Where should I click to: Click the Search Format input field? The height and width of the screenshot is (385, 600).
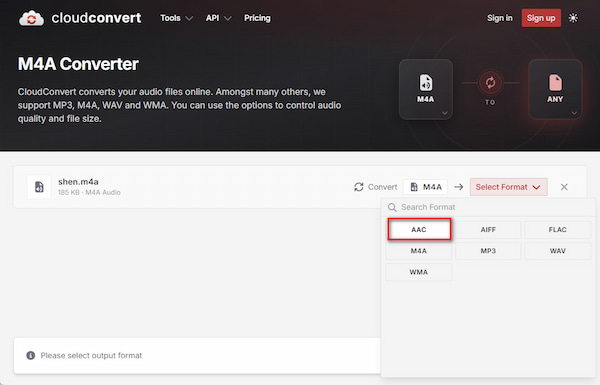pyautogui.click(x=488, y=207)
